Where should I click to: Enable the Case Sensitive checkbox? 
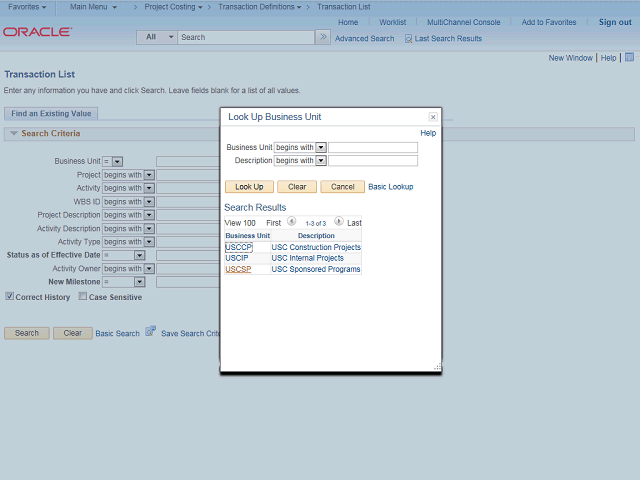click(83, 296)
